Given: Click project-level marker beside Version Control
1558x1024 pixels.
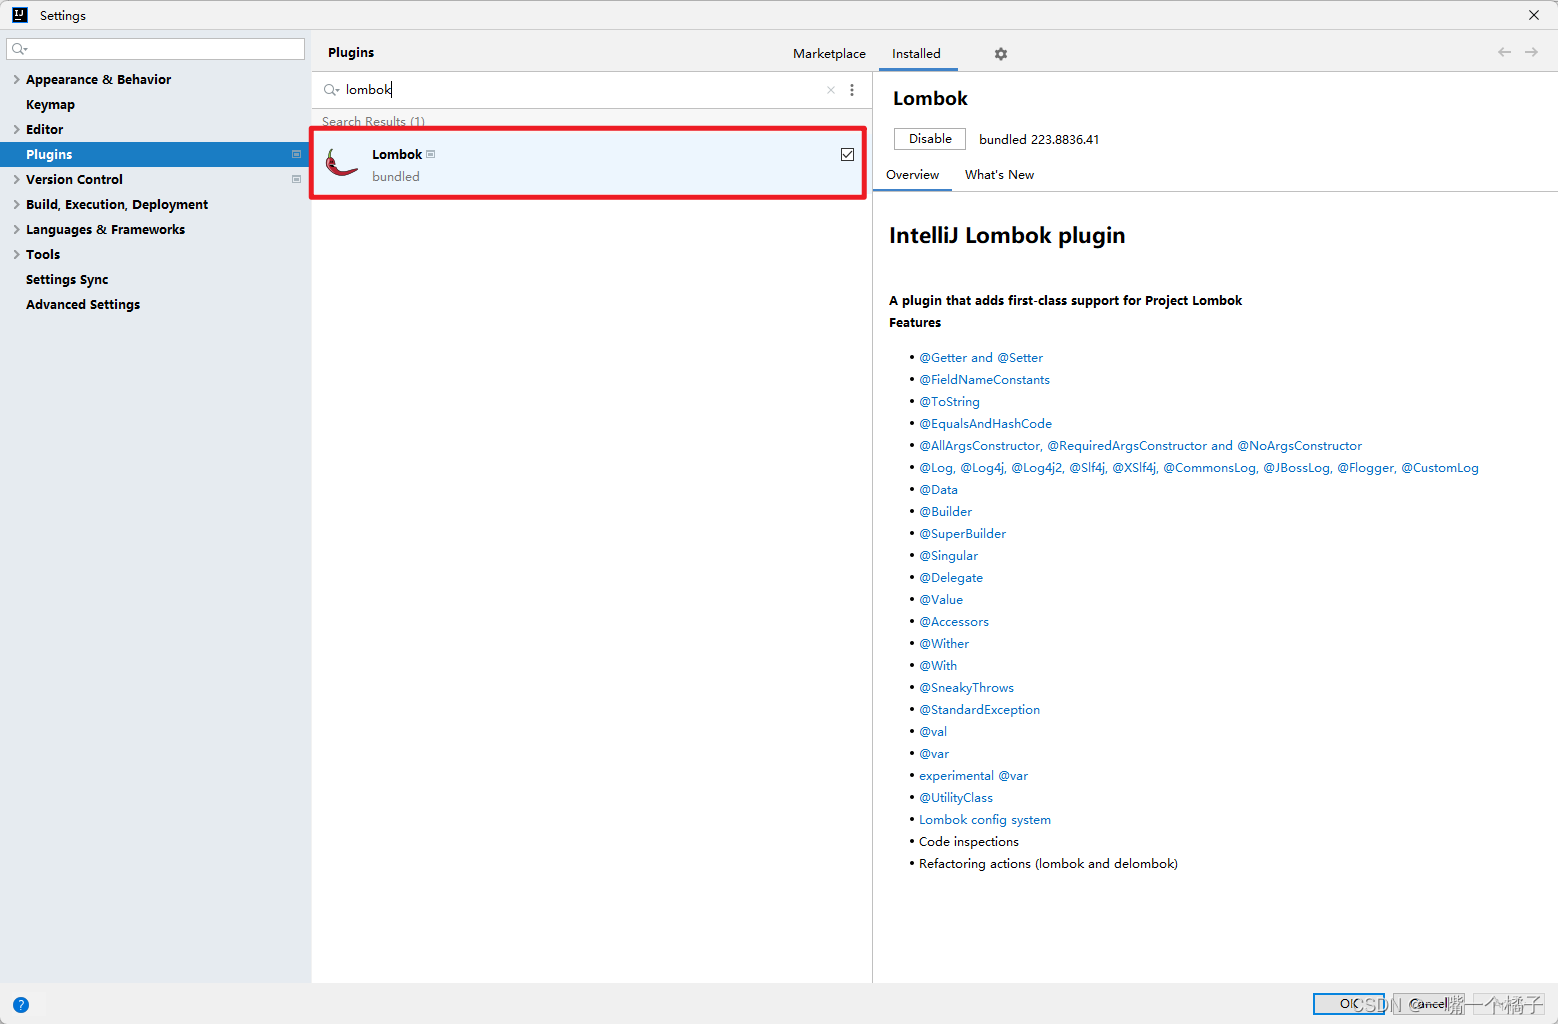Looking at the screenshot, I should coord(296,179).
